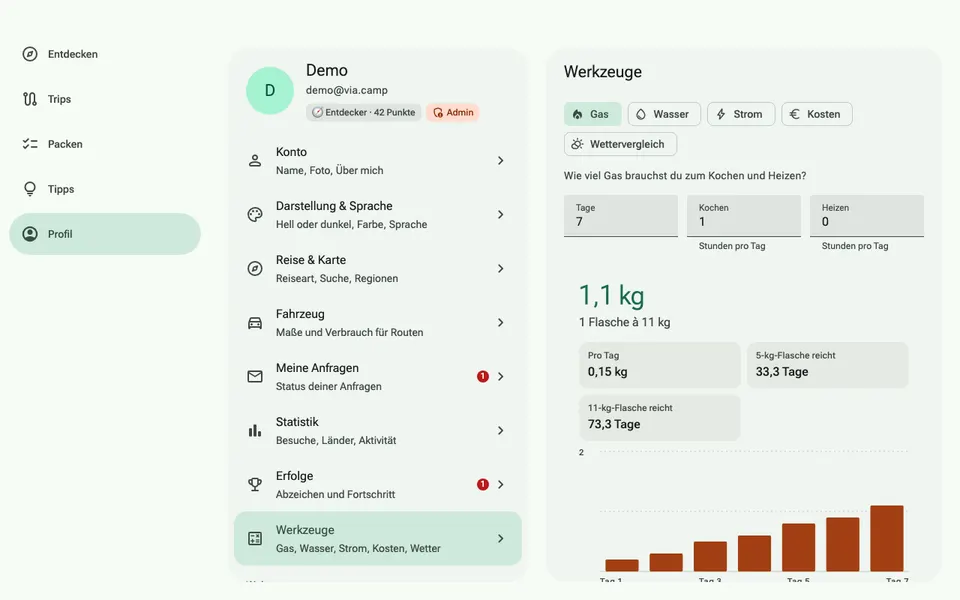Screen dimensions: 960x600
Task: Click the Konto person icon
Action: [x=255, y=160]
